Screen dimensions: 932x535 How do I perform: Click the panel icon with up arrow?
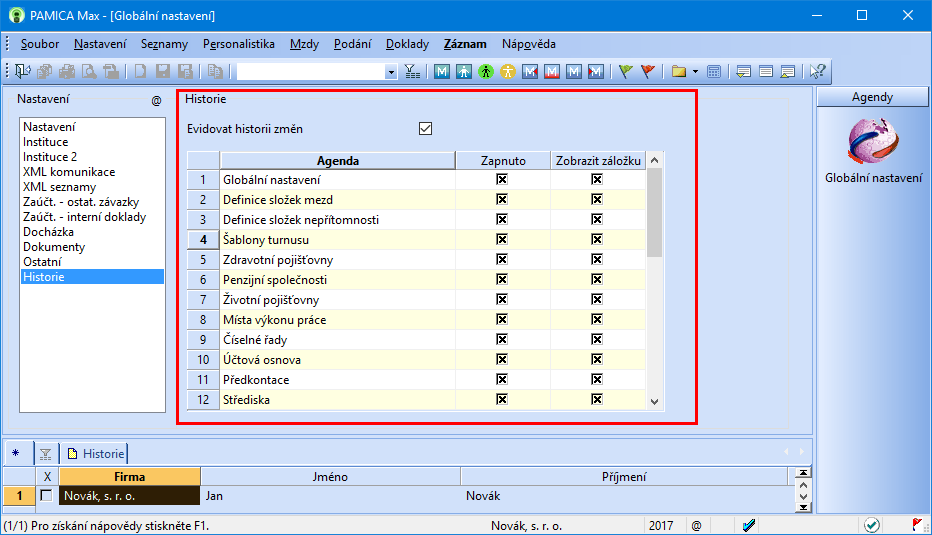788,71
